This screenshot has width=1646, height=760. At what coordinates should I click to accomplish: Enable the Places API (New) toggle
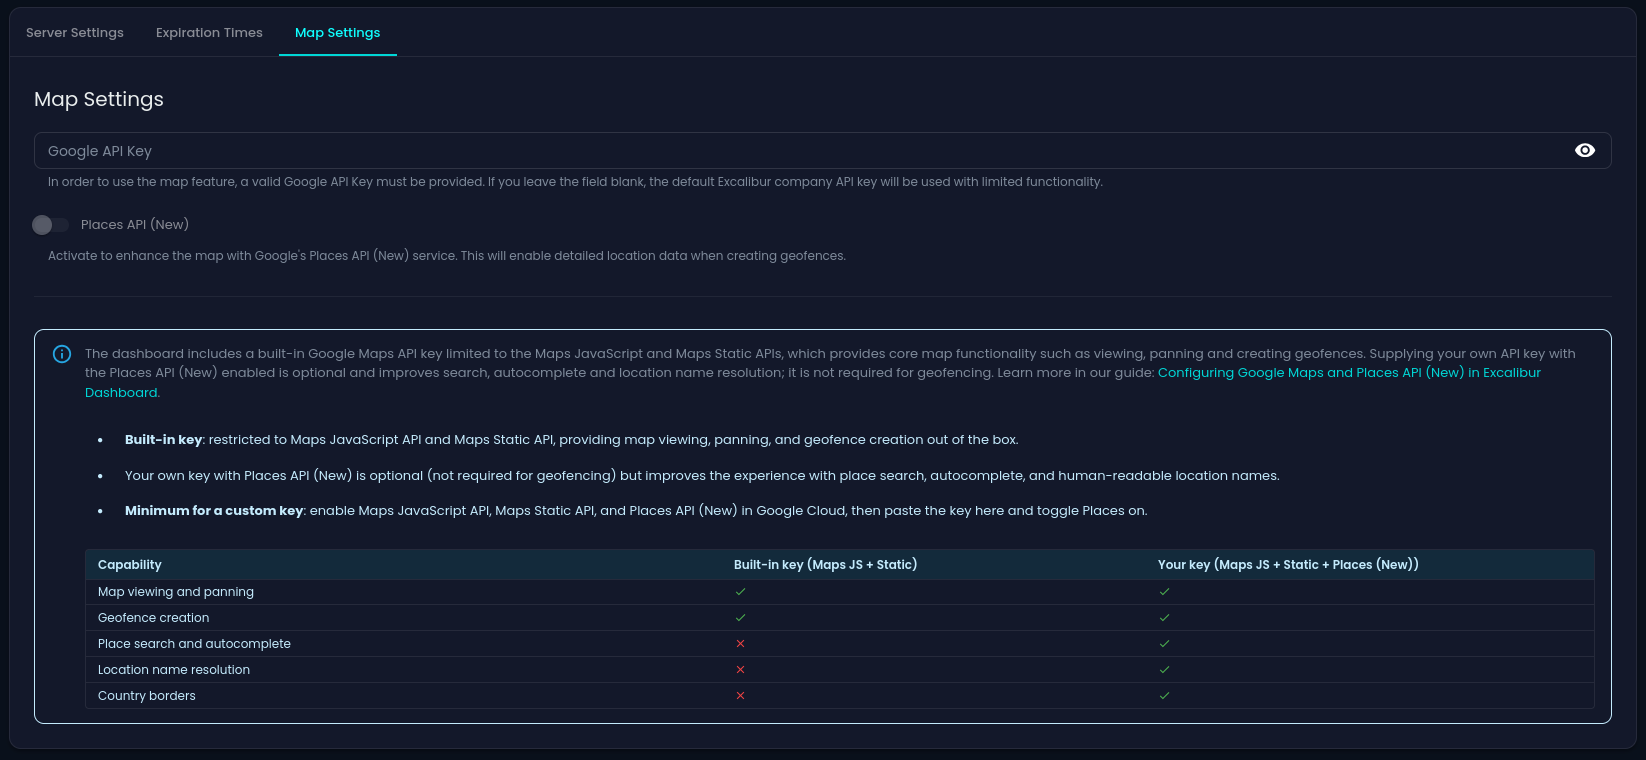[x=50, y=225]
